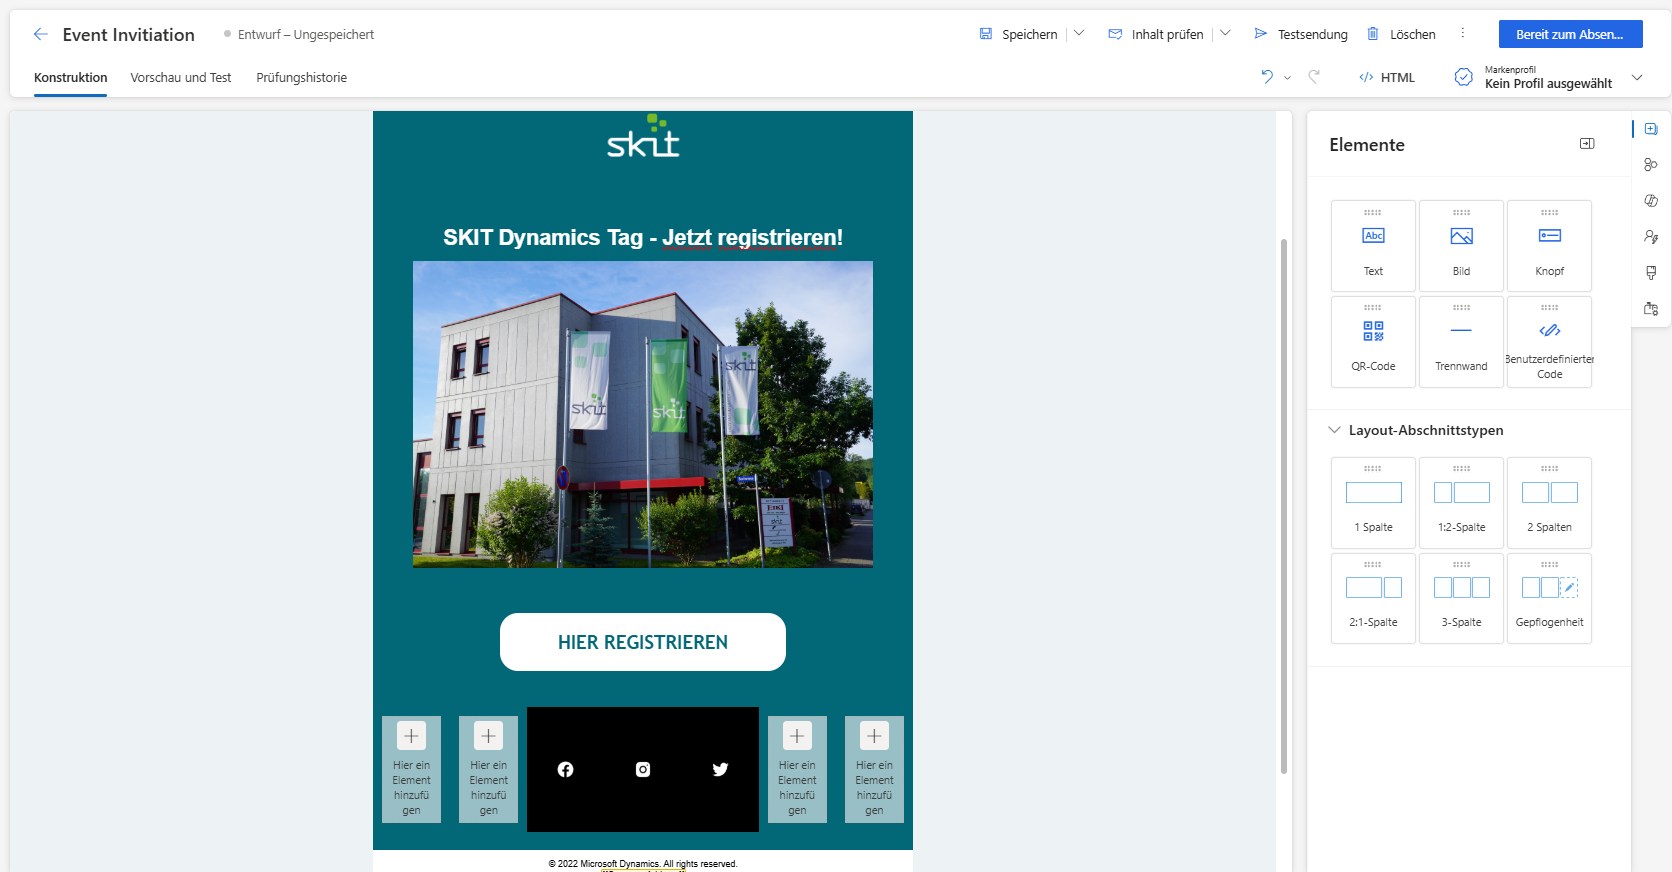Image resolution: width=1672 pixels, height=872 pixels.
Task: Open the Speichern dropdown arrow
Action: (1079, 34)
